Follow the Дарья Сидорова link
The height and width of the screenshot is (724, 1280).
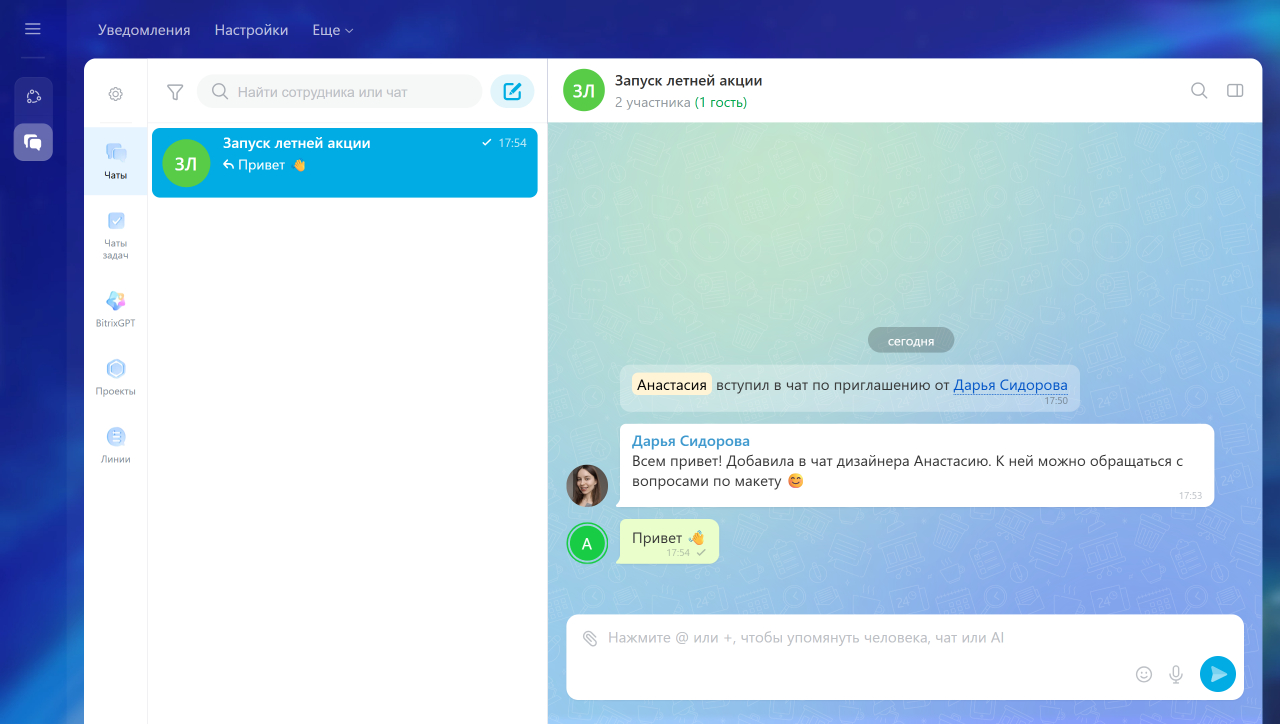coord(1010,385)
